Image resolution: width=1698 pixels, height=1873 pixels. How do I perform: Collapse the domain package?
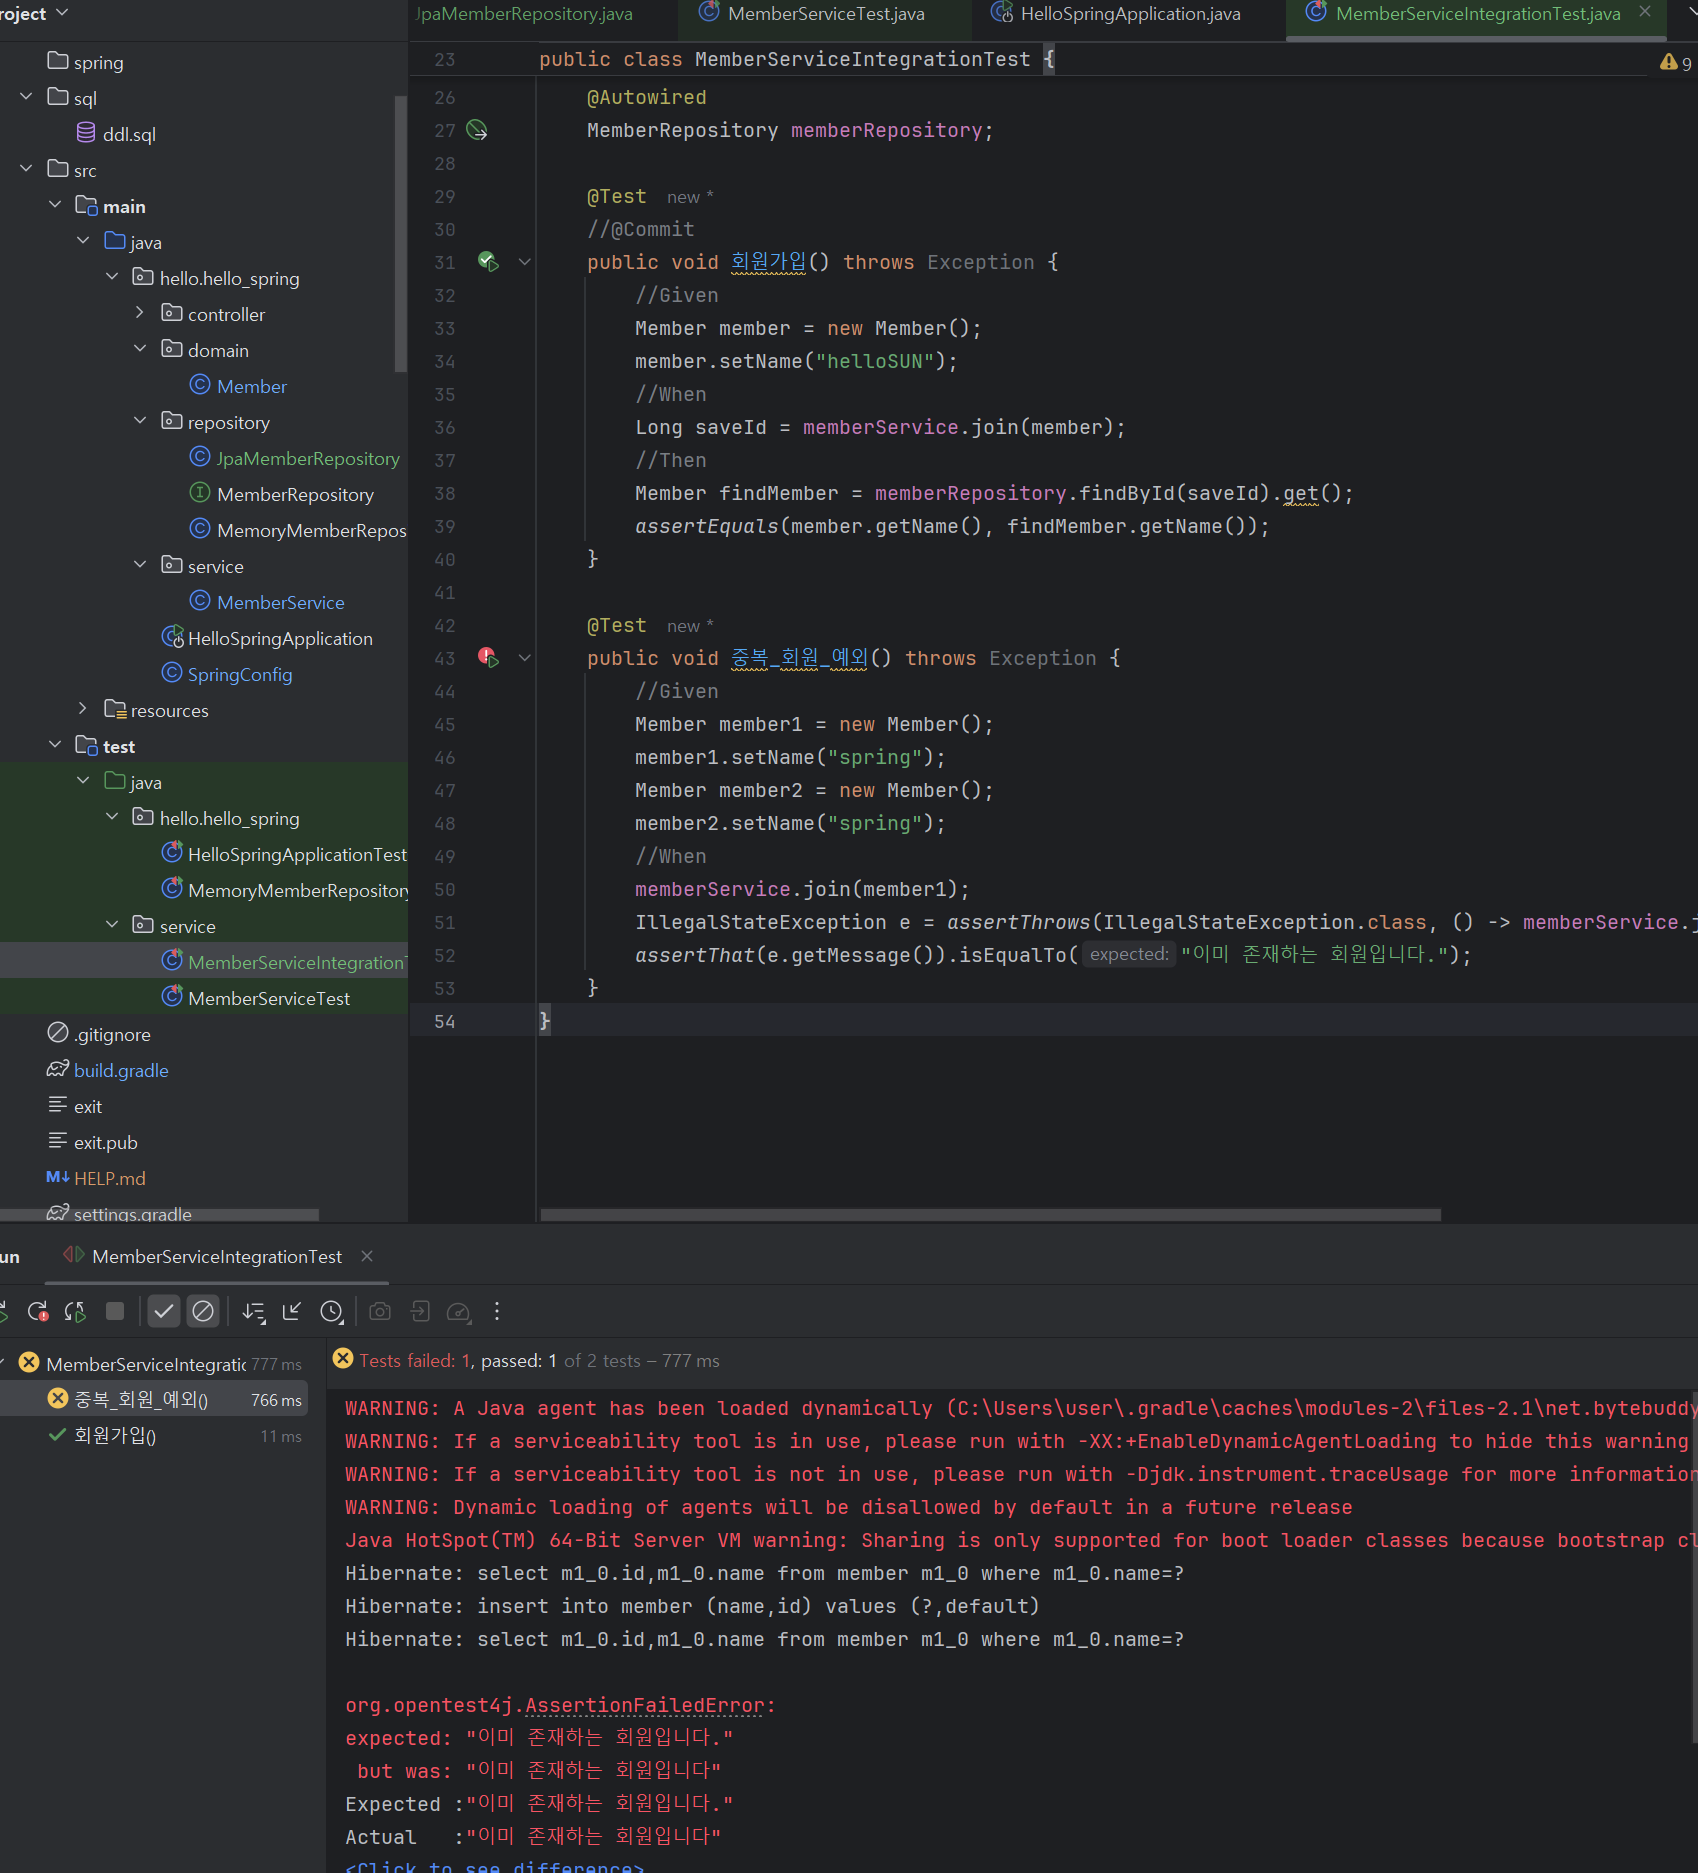[x=140, y=349]
